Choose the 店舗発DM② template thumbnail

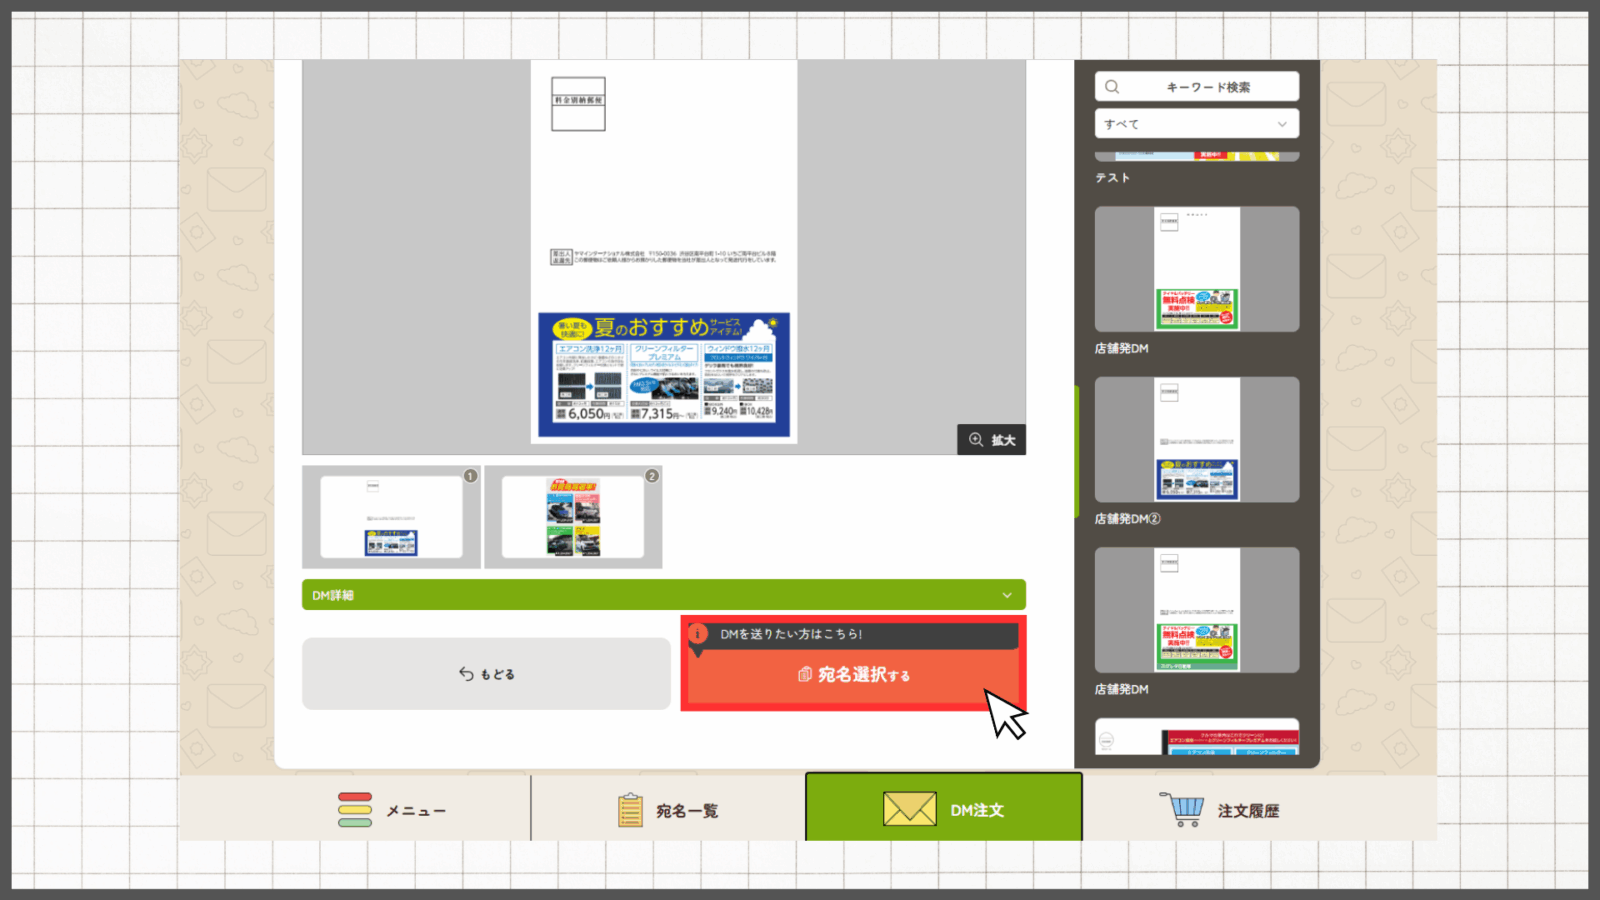point(1196,440)
